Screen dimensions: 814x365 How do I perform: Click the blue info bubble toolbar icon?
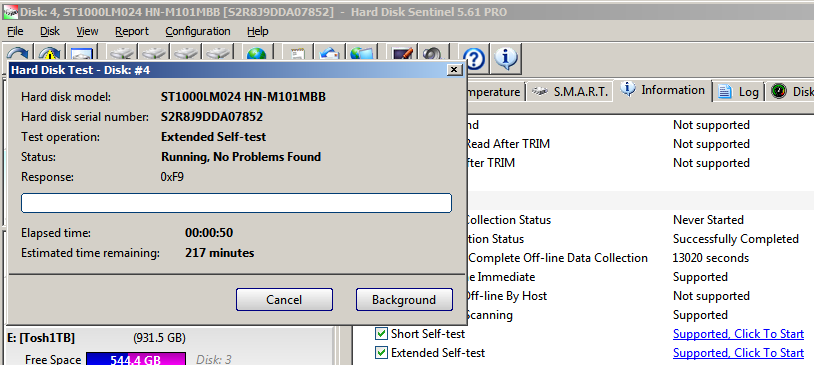tap(506, 59)
